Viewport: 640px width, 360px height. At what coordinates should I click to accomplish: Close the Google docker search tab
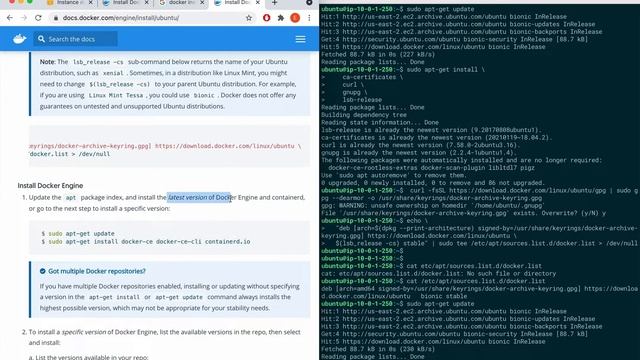[x=202, y=2]
